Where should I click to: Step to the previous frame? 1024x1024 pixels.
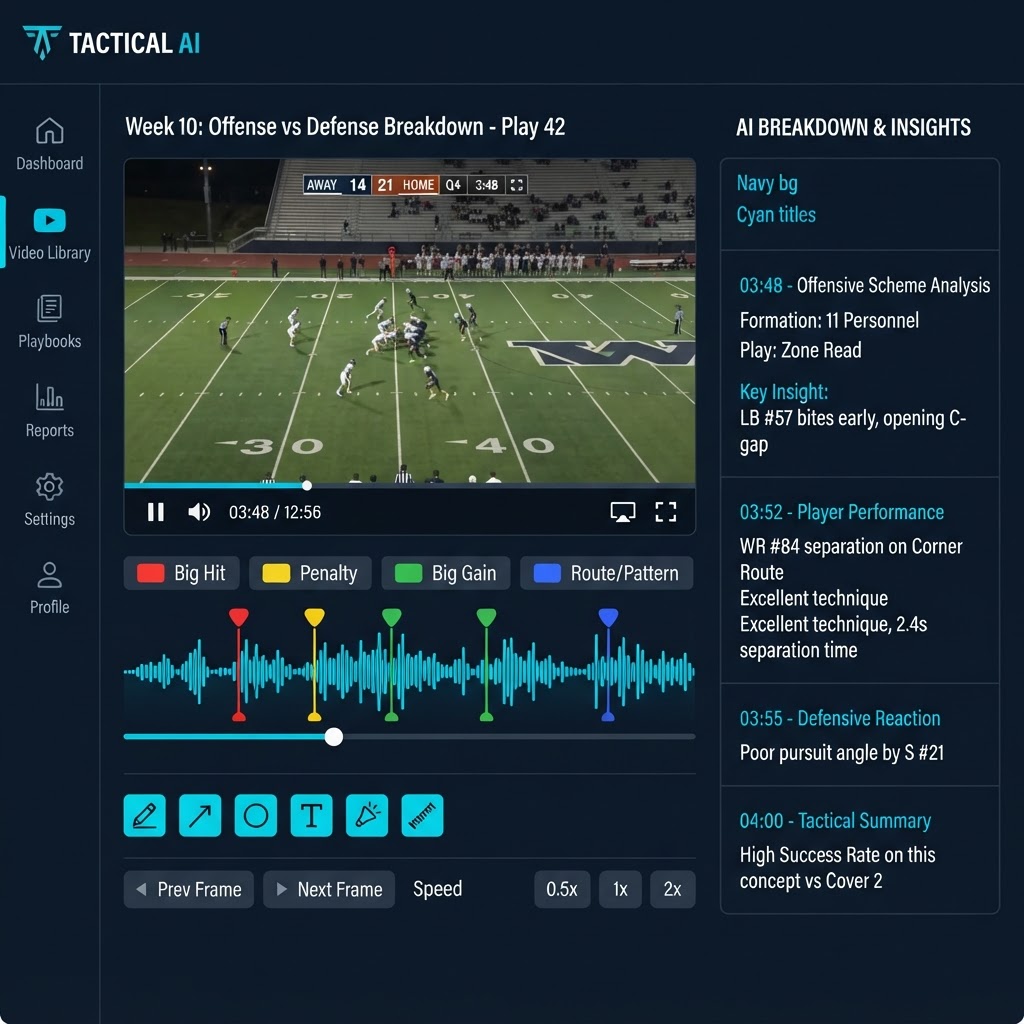(x=189, y=889)
